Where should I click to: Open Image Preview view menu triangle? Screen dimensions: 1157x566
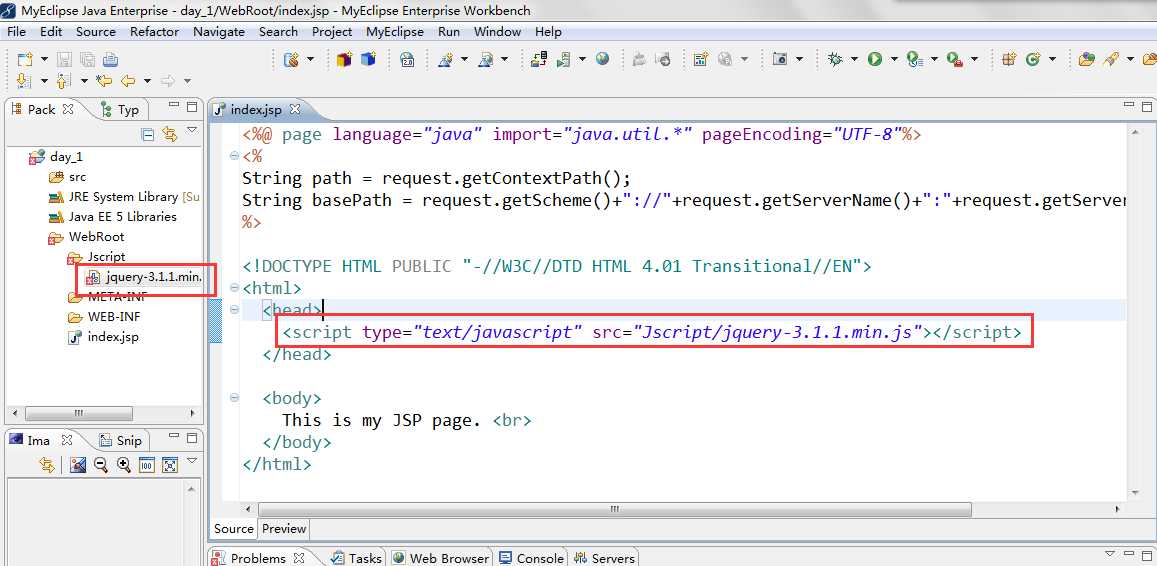click(x=192, y=461)
